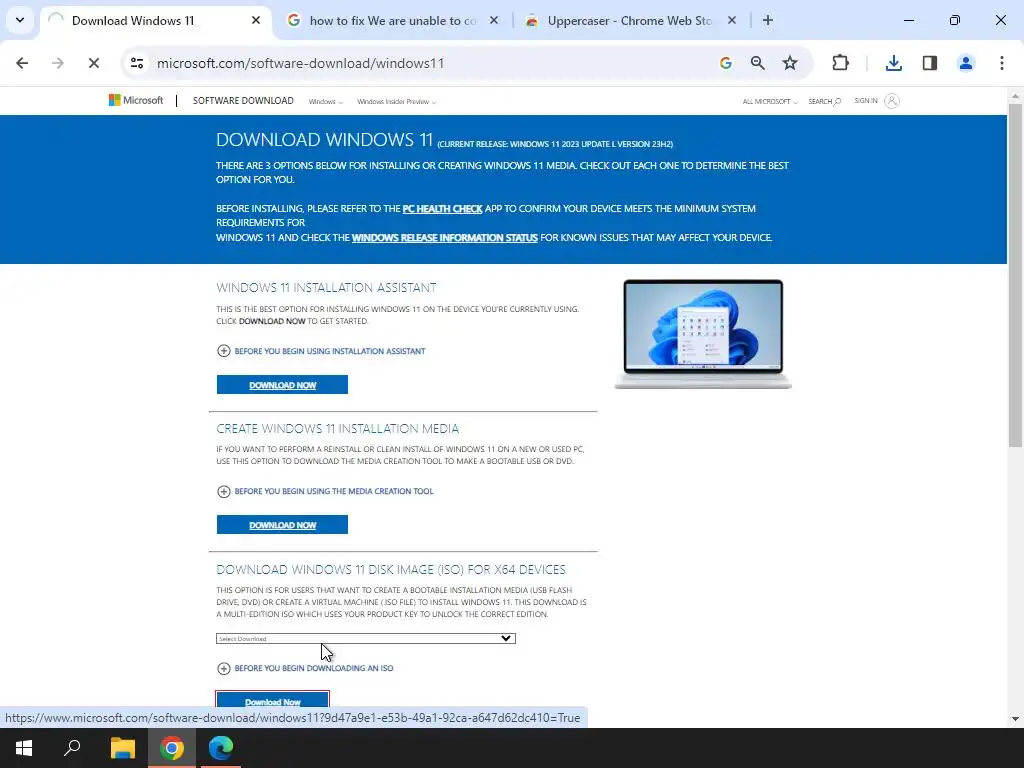Click DOWNLOAD NOW under Installation Media

(282, 524)
